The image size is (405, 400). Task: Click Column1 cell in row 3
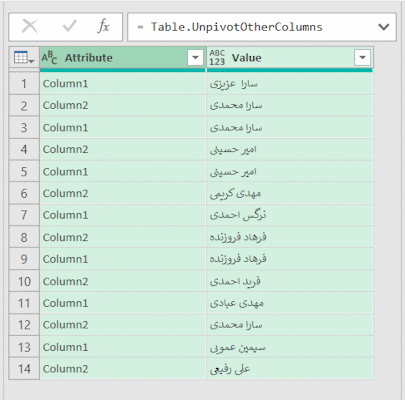122,127
